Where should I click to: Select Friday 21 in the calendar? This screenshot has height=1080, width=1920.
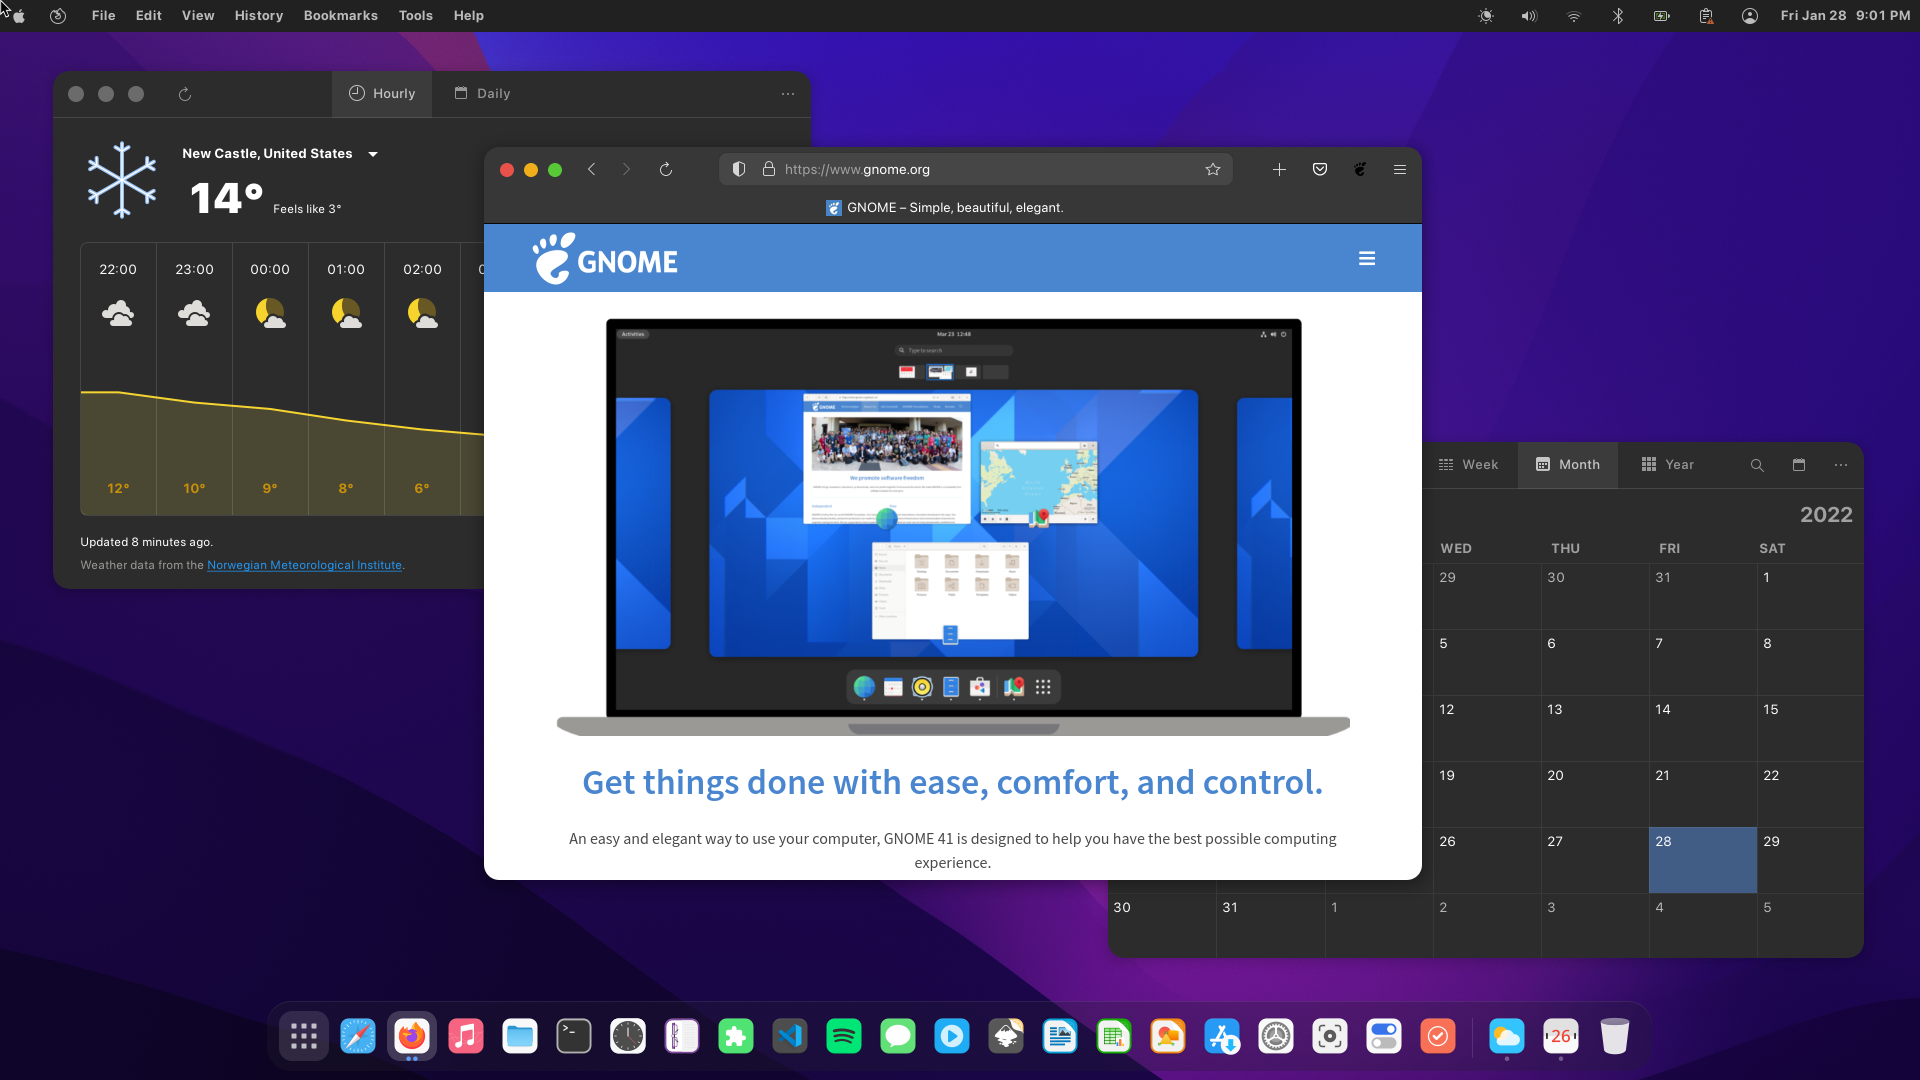(x=1703, y=794)
